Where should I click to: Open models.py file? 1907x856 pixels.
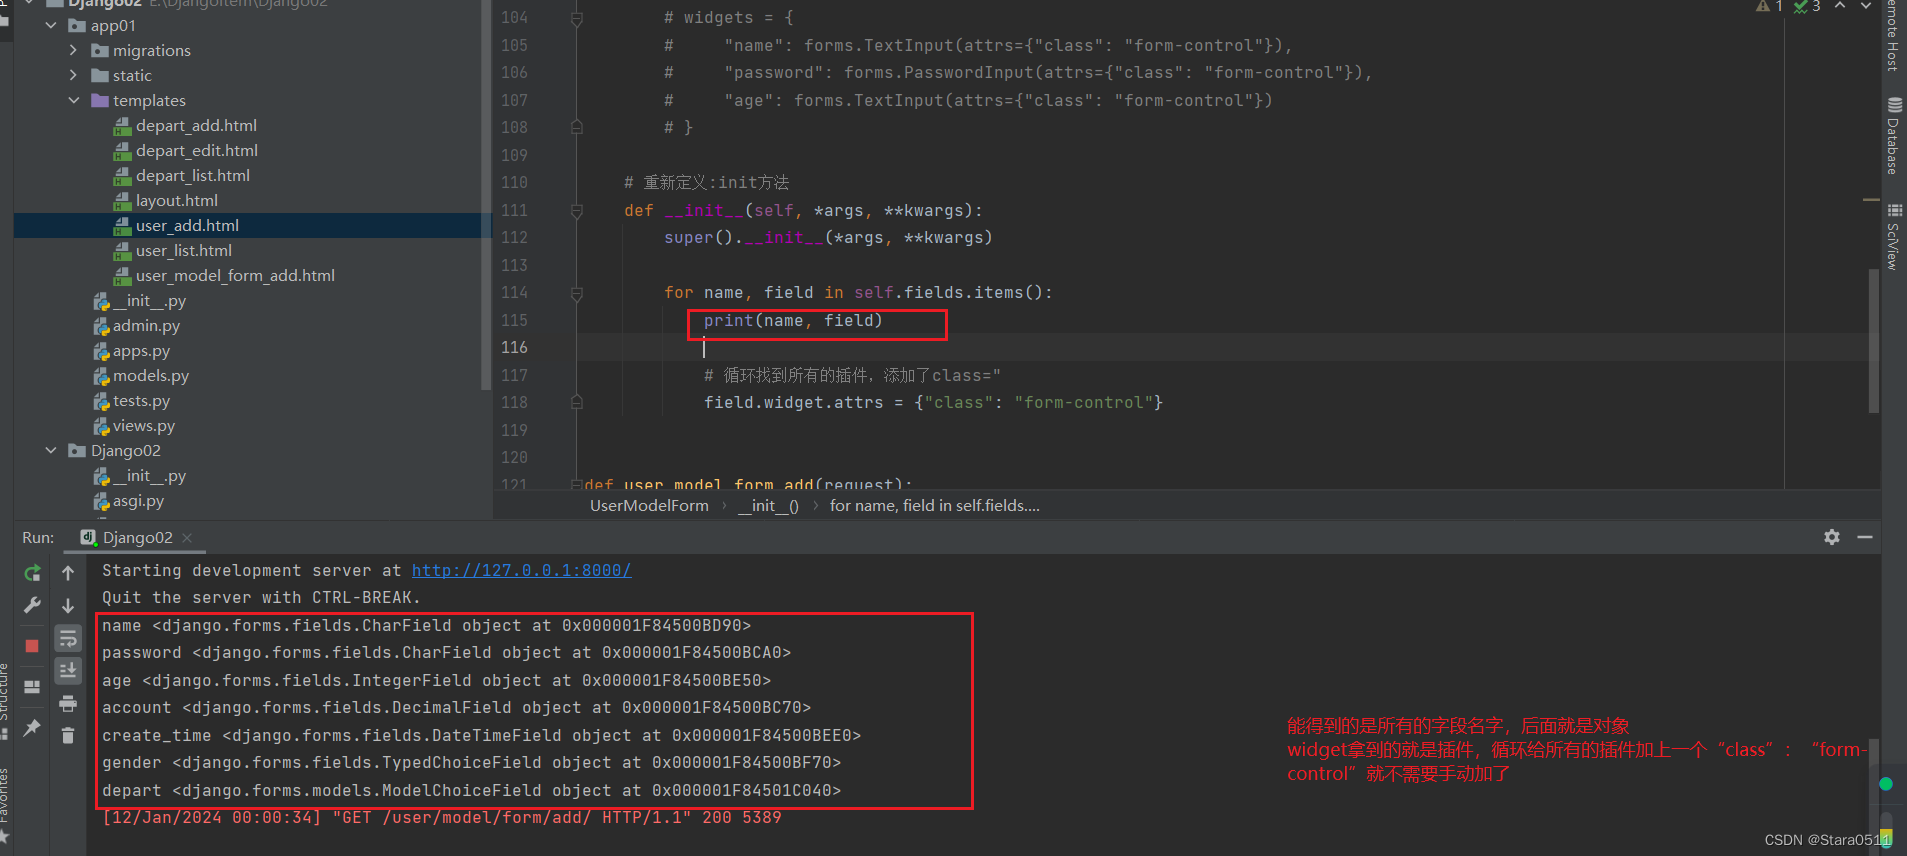[x=150, y=375]
